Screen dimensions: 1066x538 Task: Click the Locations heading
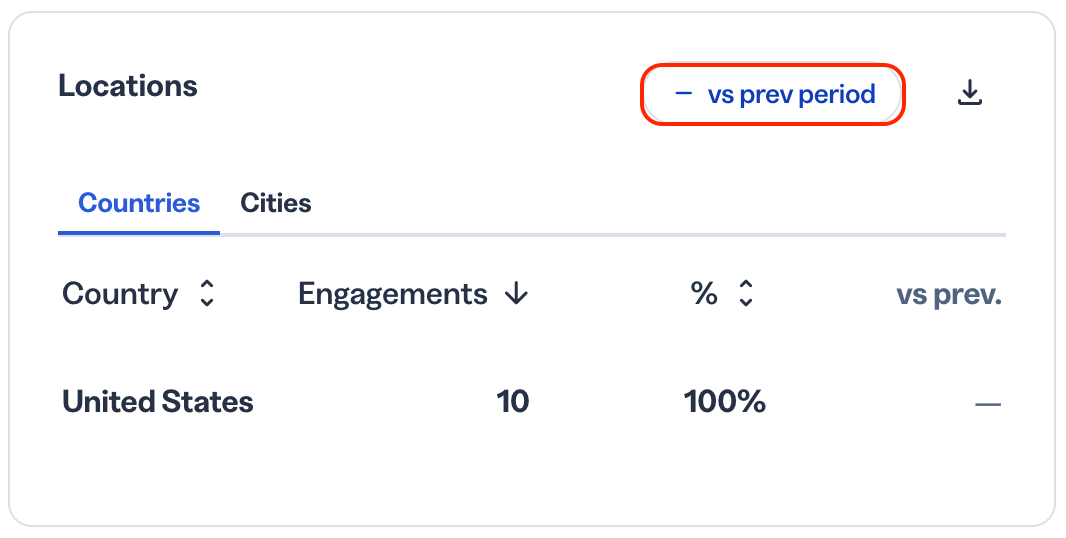tap(128, 86)
